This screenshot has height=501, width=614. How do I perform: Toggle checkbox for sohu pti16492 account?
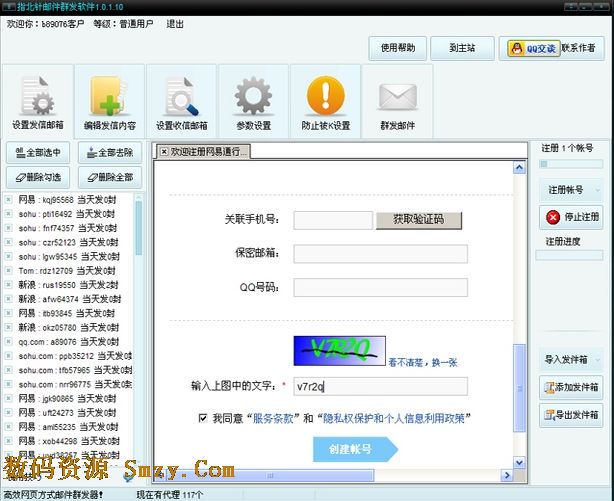[8, 214]
